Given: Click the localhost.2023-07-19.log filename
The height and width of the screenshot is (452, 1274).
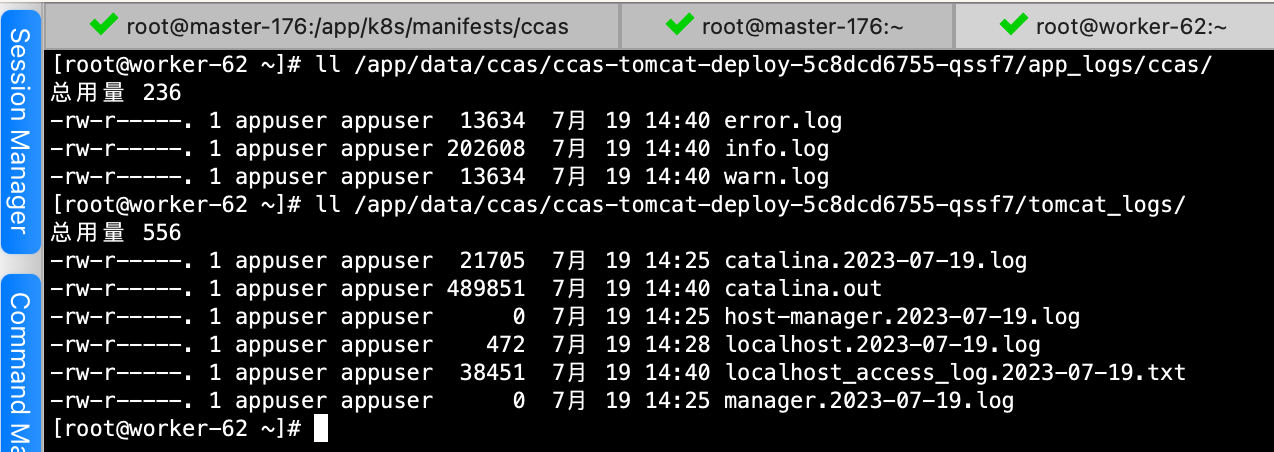Looking at the screenshot, I should pos(882,345).
